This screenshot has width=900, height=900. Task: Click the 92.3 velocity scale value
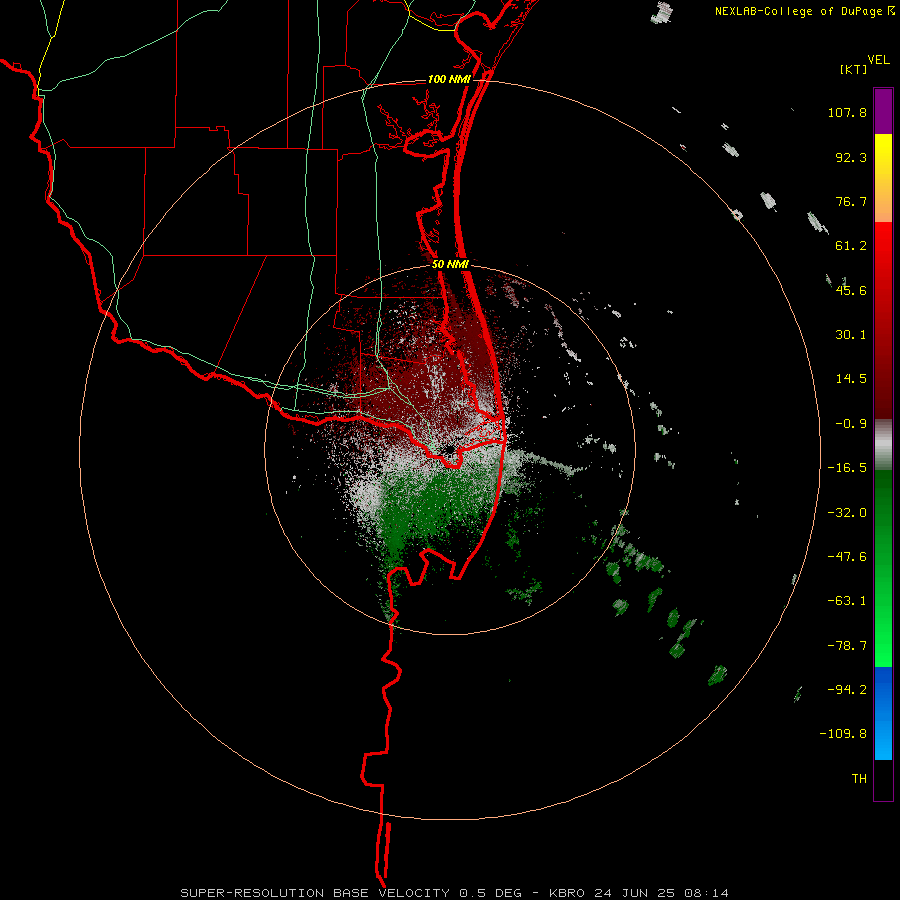pos(851,157)
